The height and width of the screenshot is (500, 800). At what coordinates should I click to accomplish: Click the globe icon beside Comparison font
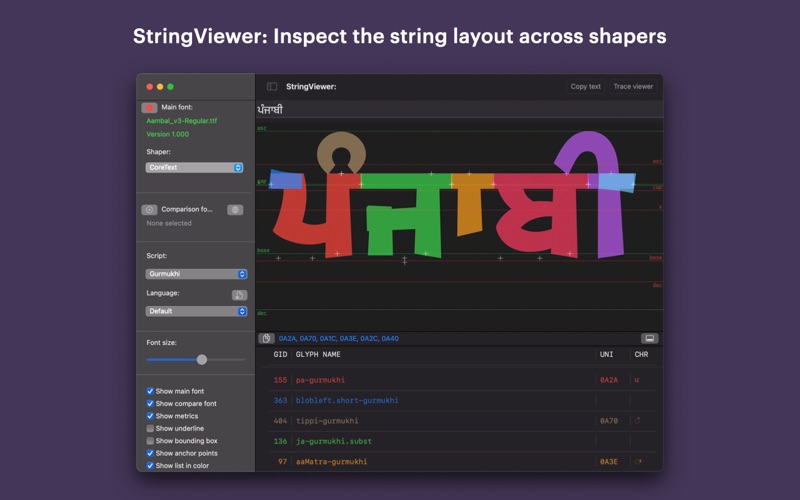[235, 210]
